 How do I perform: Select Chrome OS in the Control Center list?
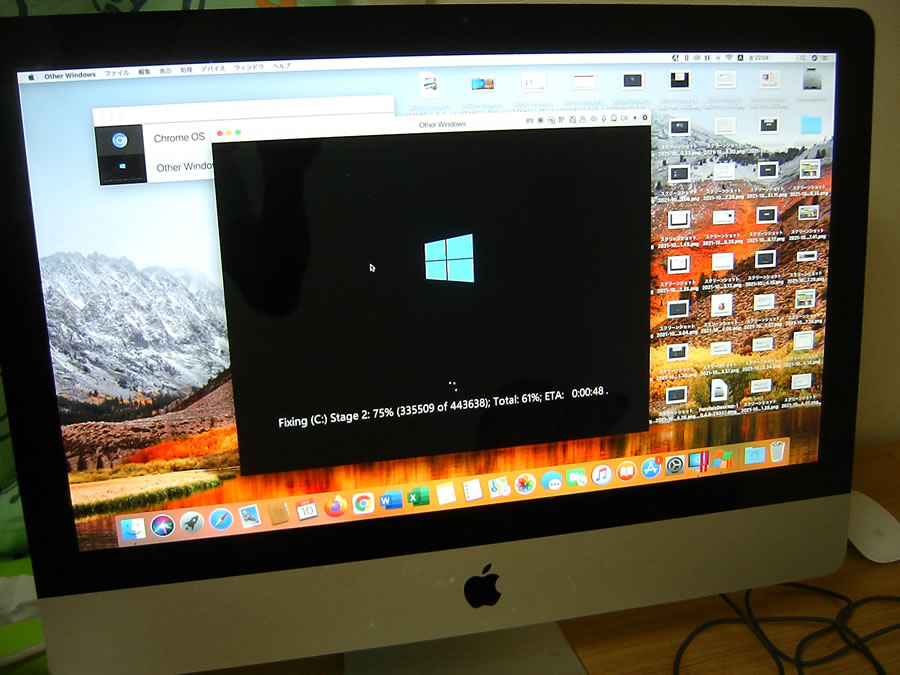[x=179, y=138]
